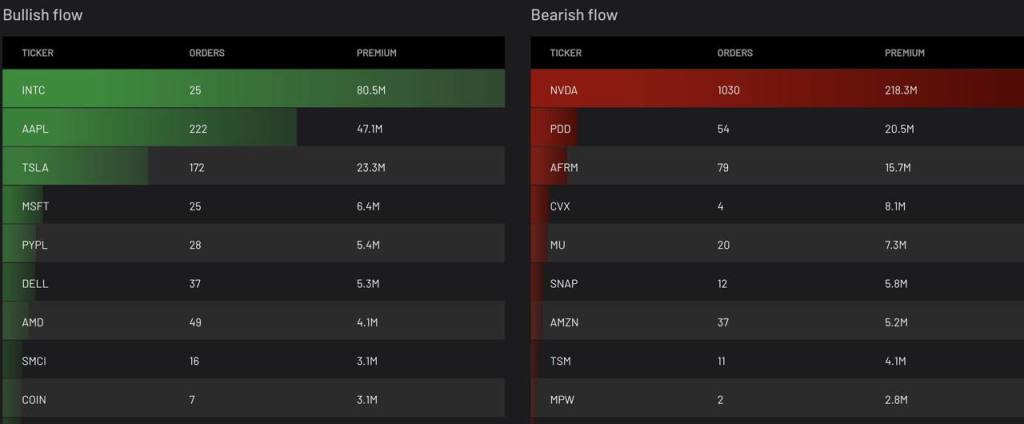
Task: Open the AMZN bearish row
Action: [565, 322]
